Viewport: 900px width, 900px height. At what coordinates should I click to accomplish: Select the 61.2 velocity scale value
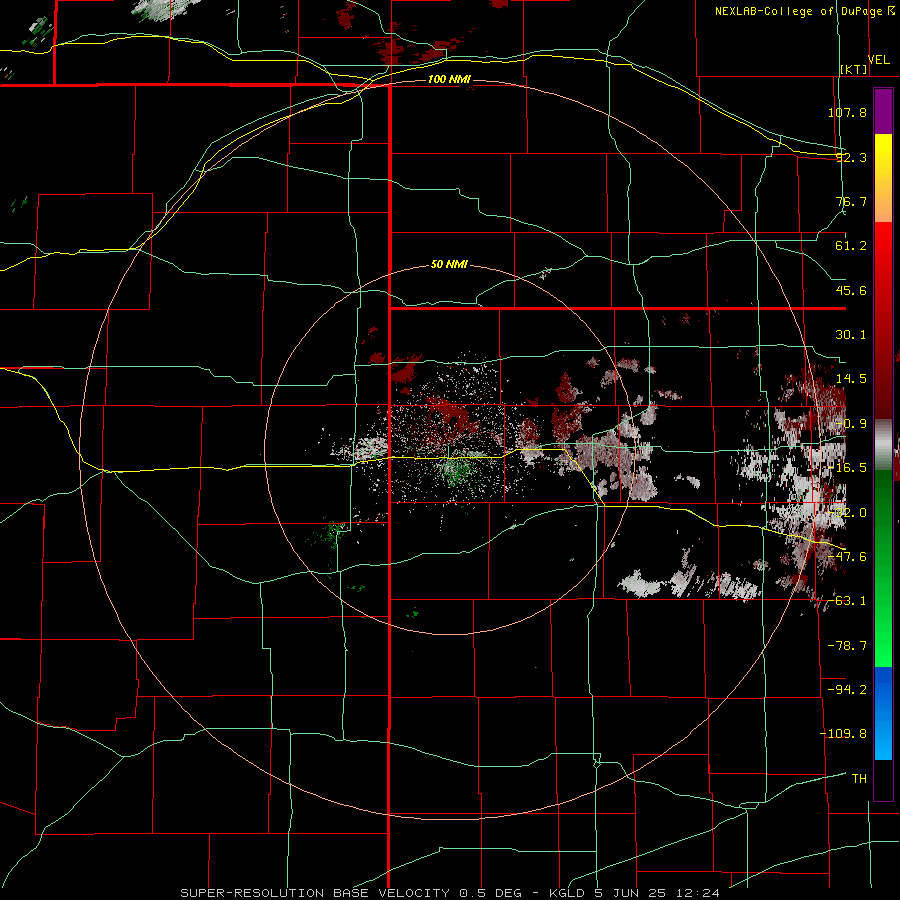tap(851, 246)
